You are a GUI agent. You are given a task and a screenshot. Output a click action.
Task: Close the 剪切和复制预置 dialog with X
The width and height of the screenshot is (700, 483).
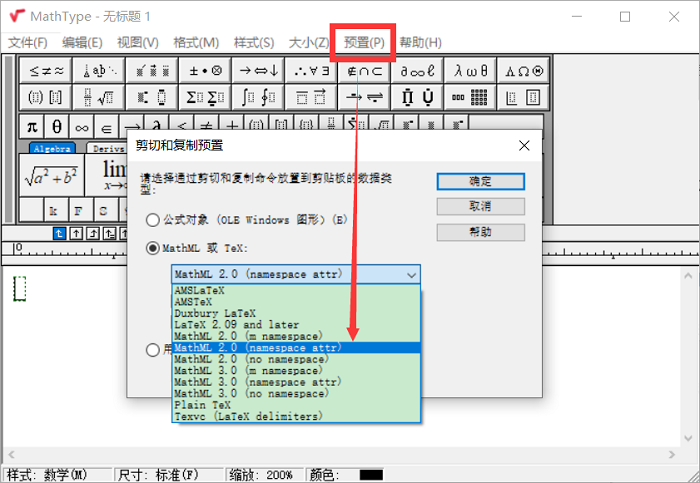click(524, 146)
